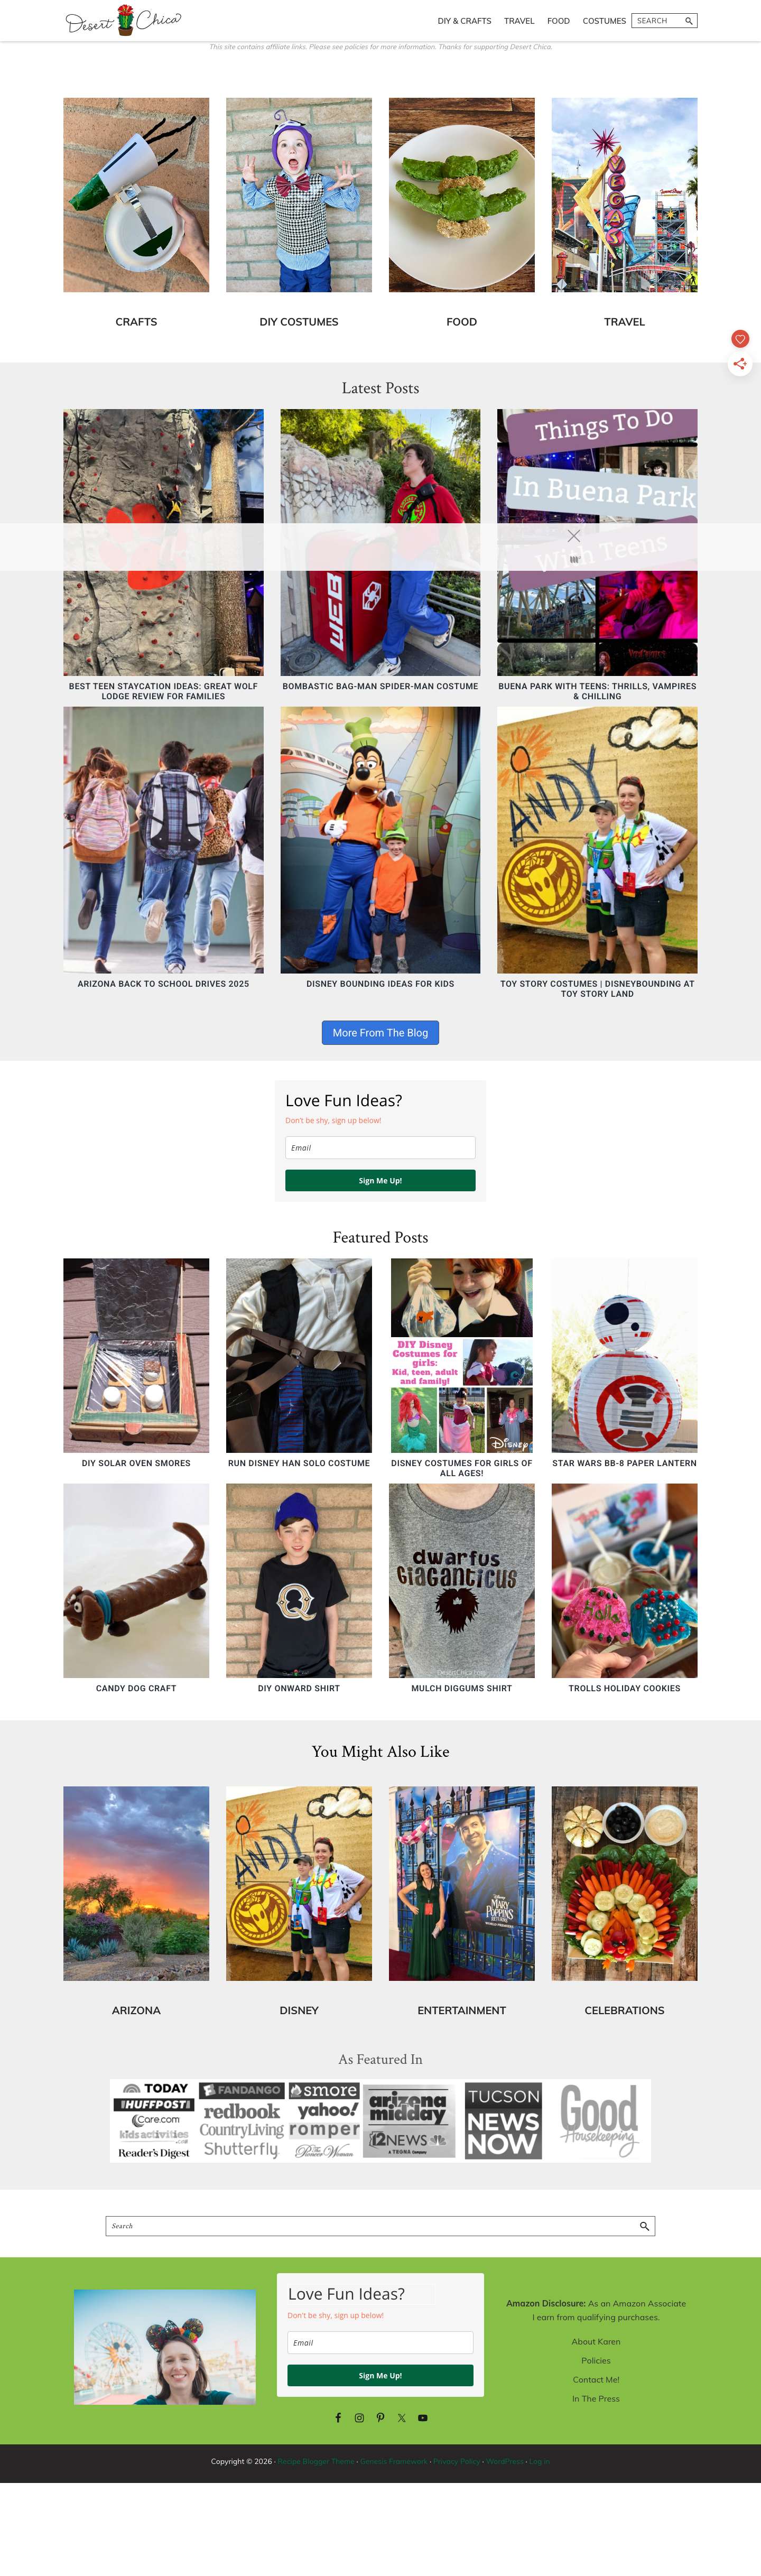Open the DIY & Crafts menu

click(464, 21)
